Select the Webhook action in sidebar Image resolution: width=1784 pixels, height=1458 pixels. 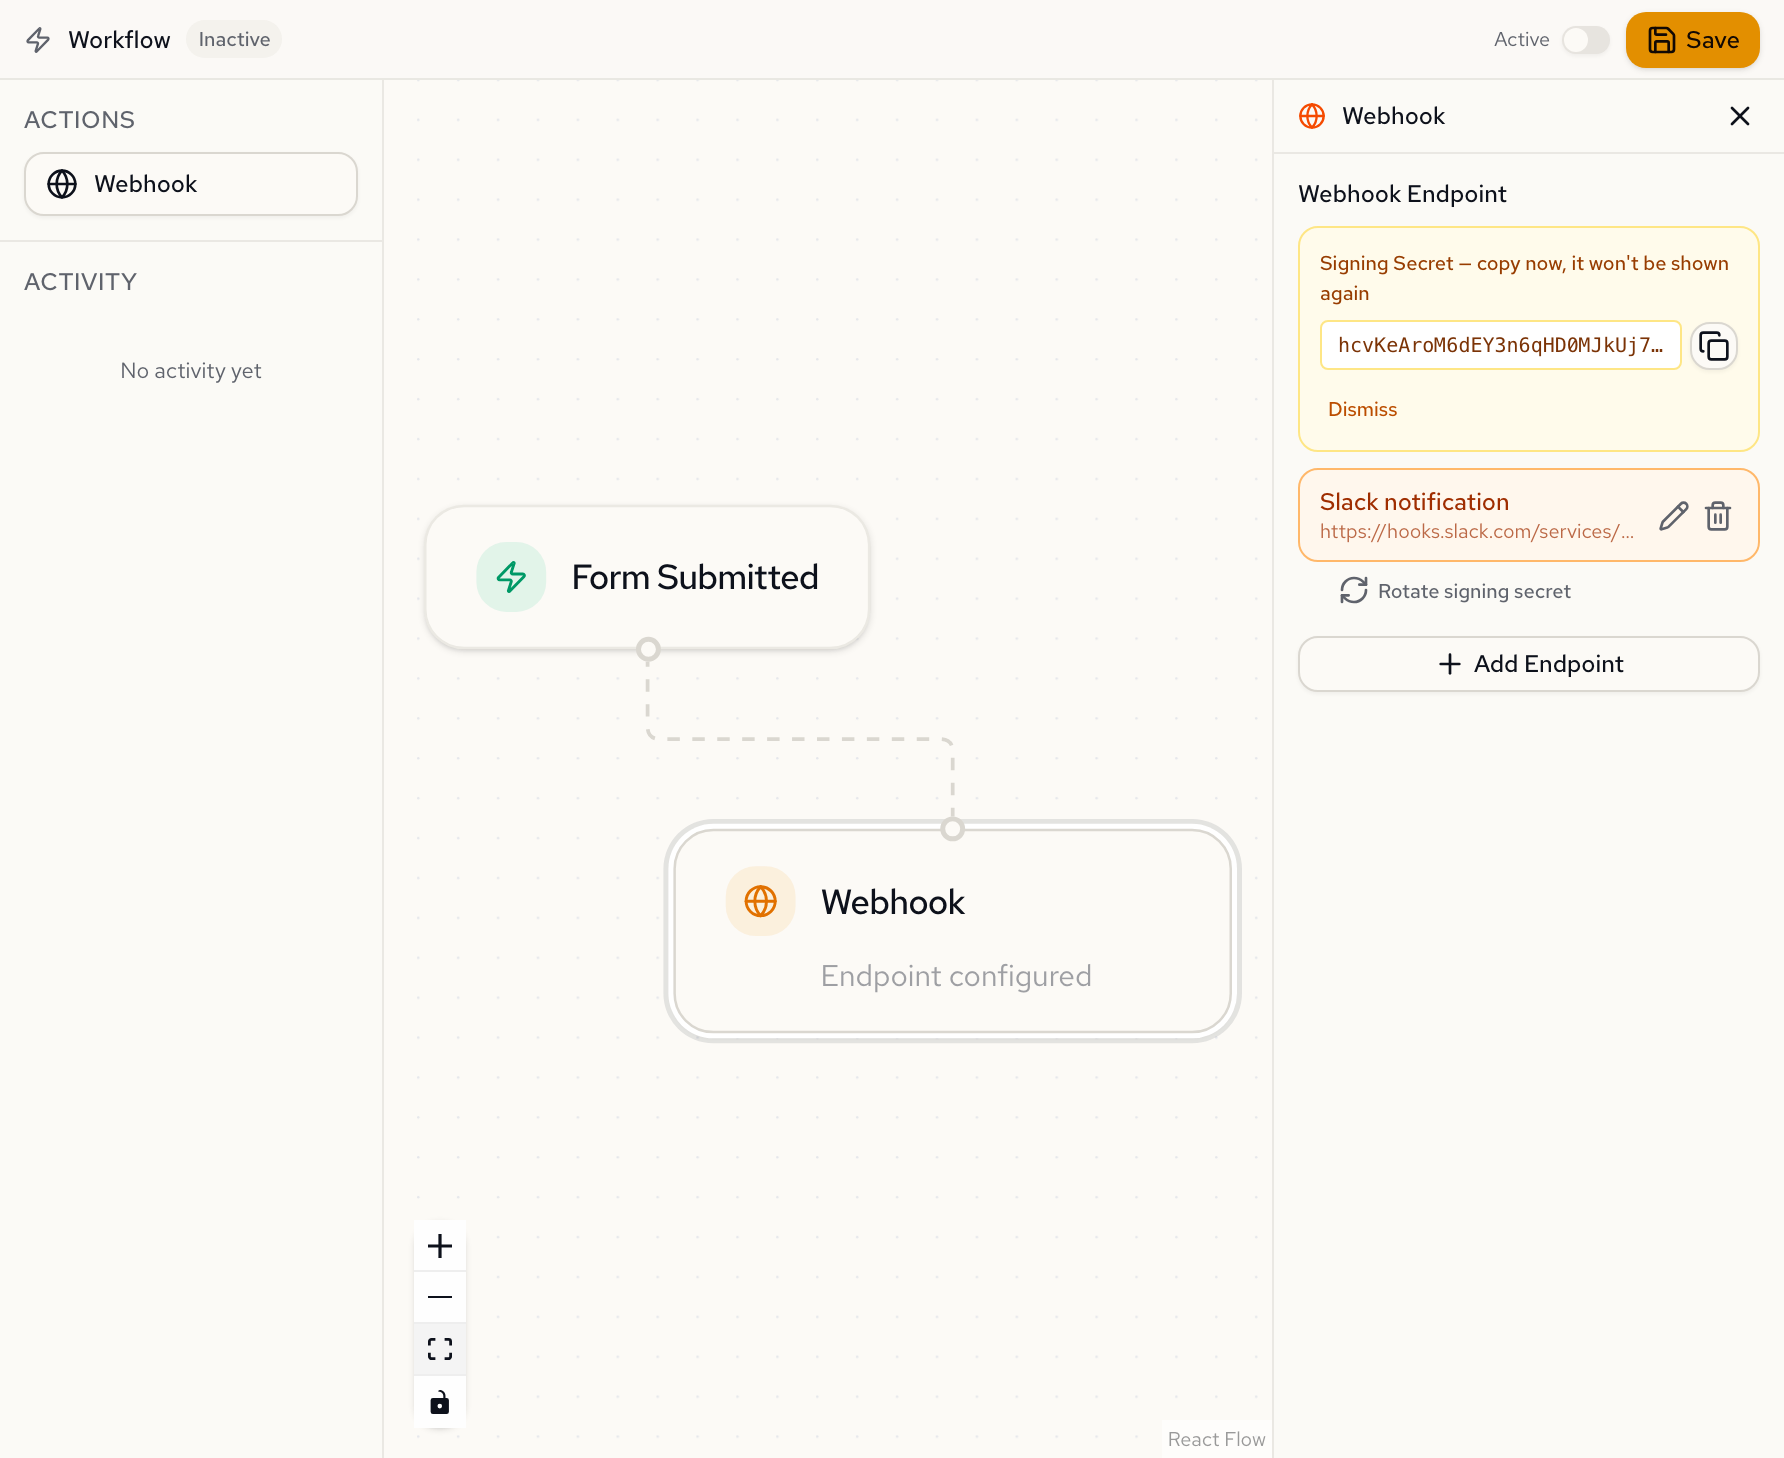click(191, 184)
